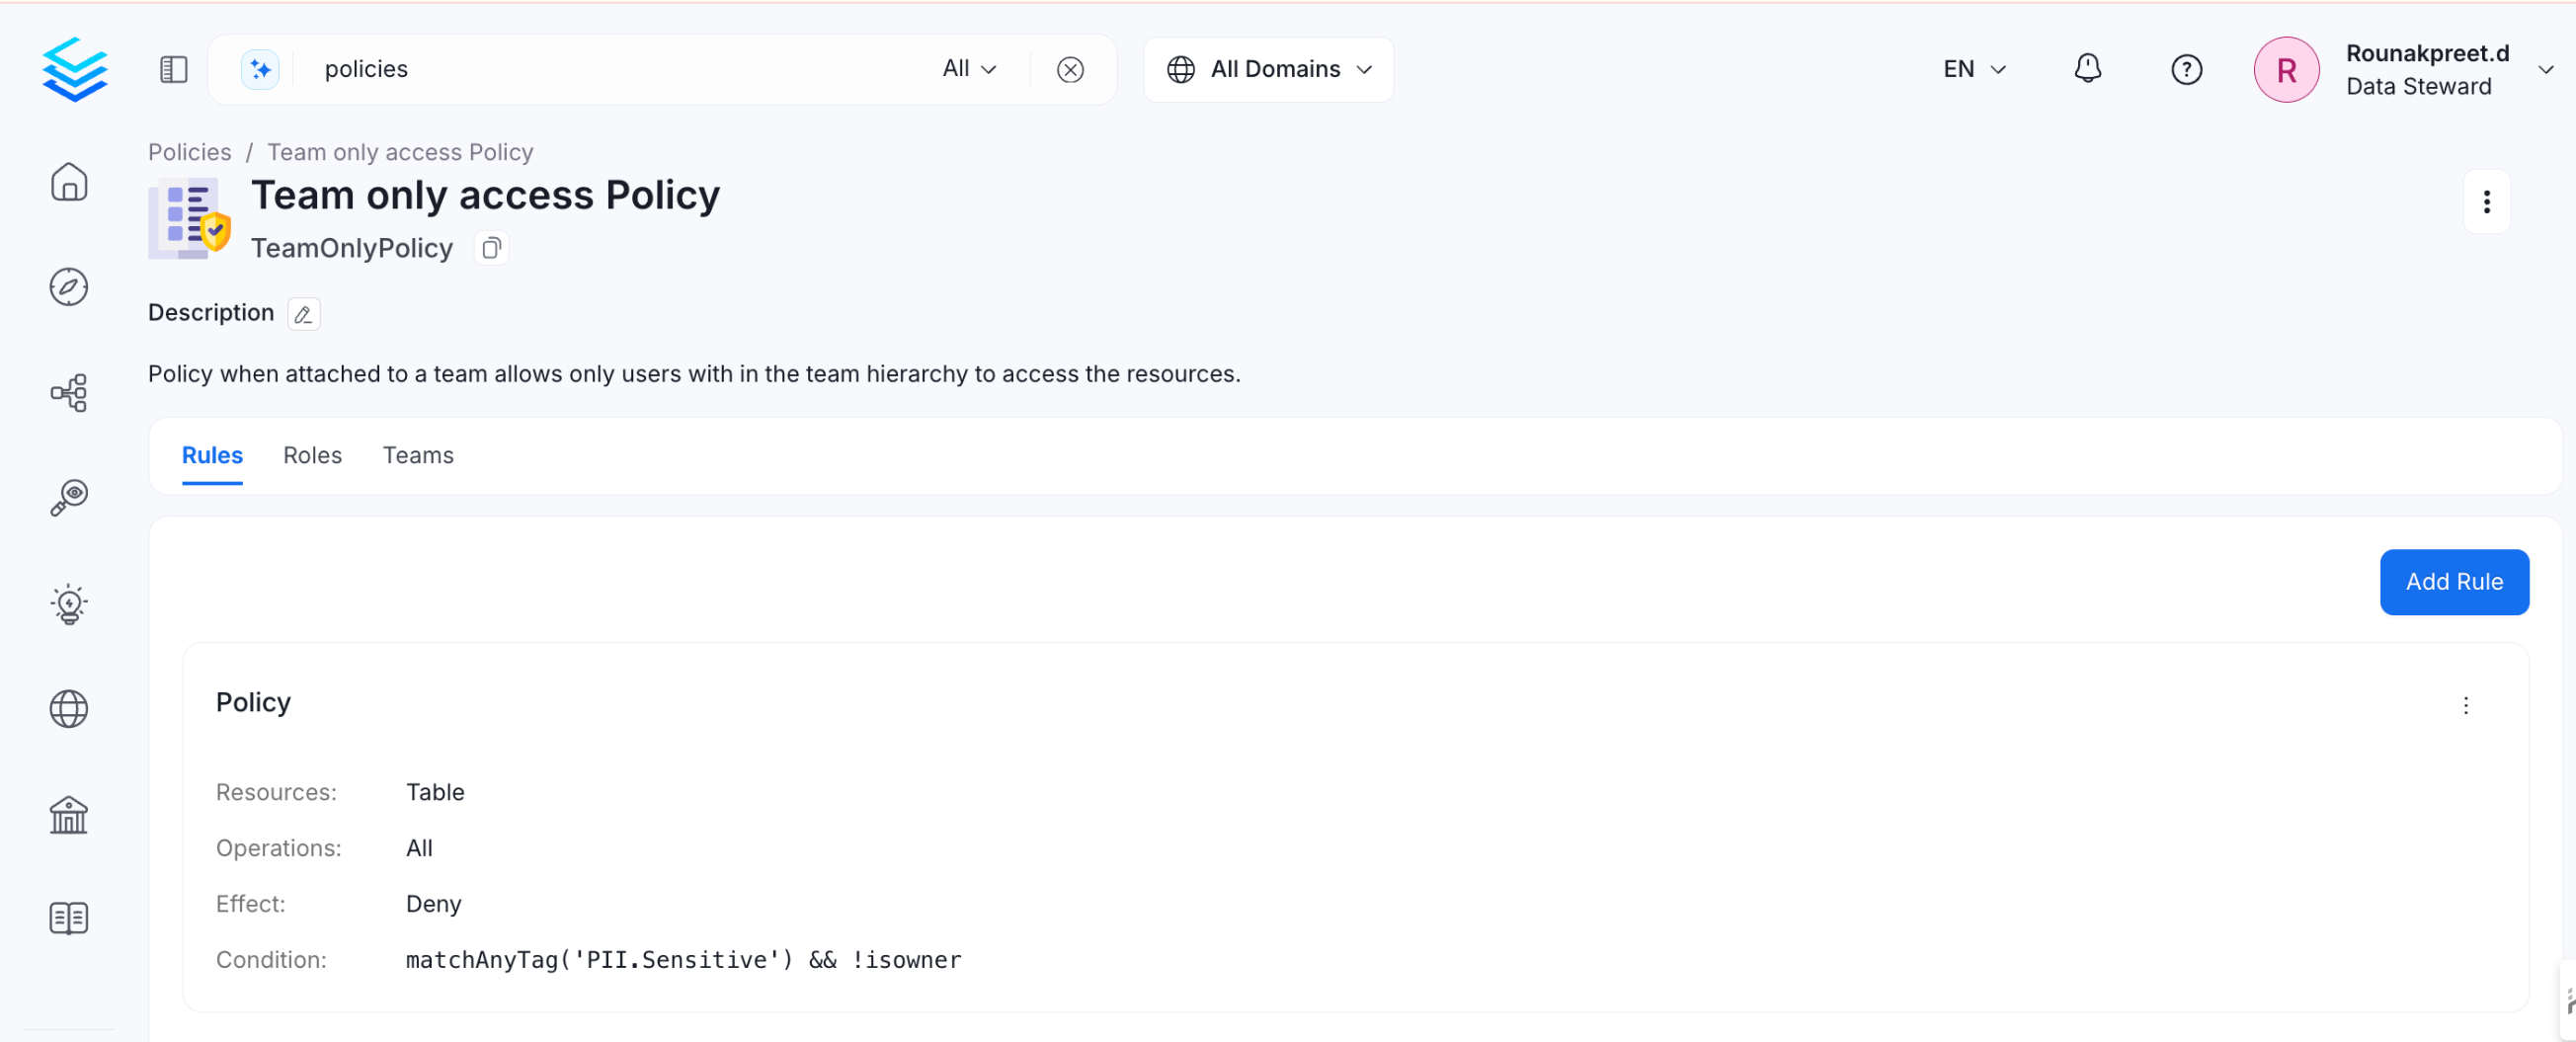Open the Domains globe sidebar icon

coord(69,709)
